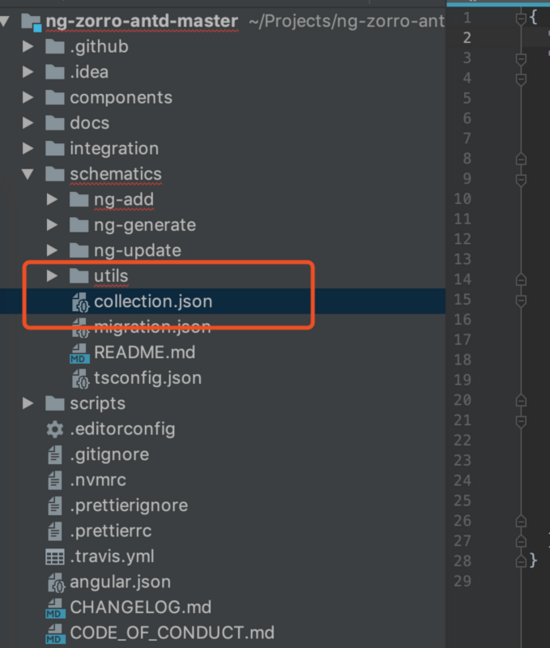The height and width of the screenshot is (648, 550).
Task: Click line number 29 in the gutter
Action: click(462, 581)
